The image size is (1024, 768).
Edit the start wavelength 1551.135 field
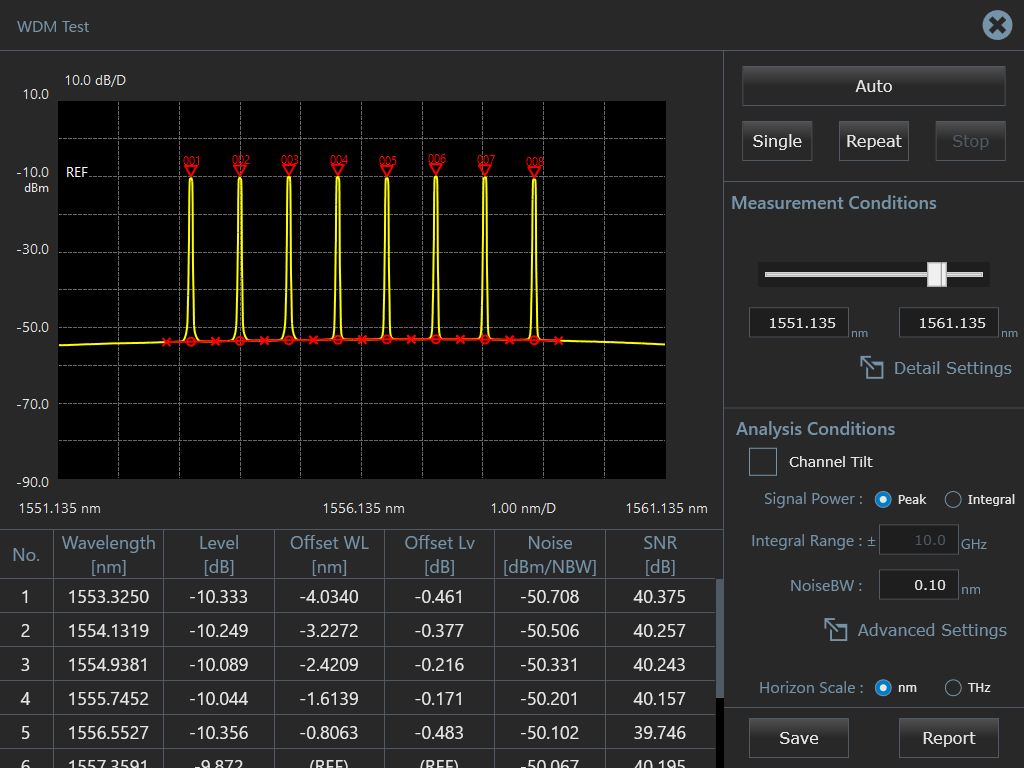pyautogui.click(x=799, y=323)
